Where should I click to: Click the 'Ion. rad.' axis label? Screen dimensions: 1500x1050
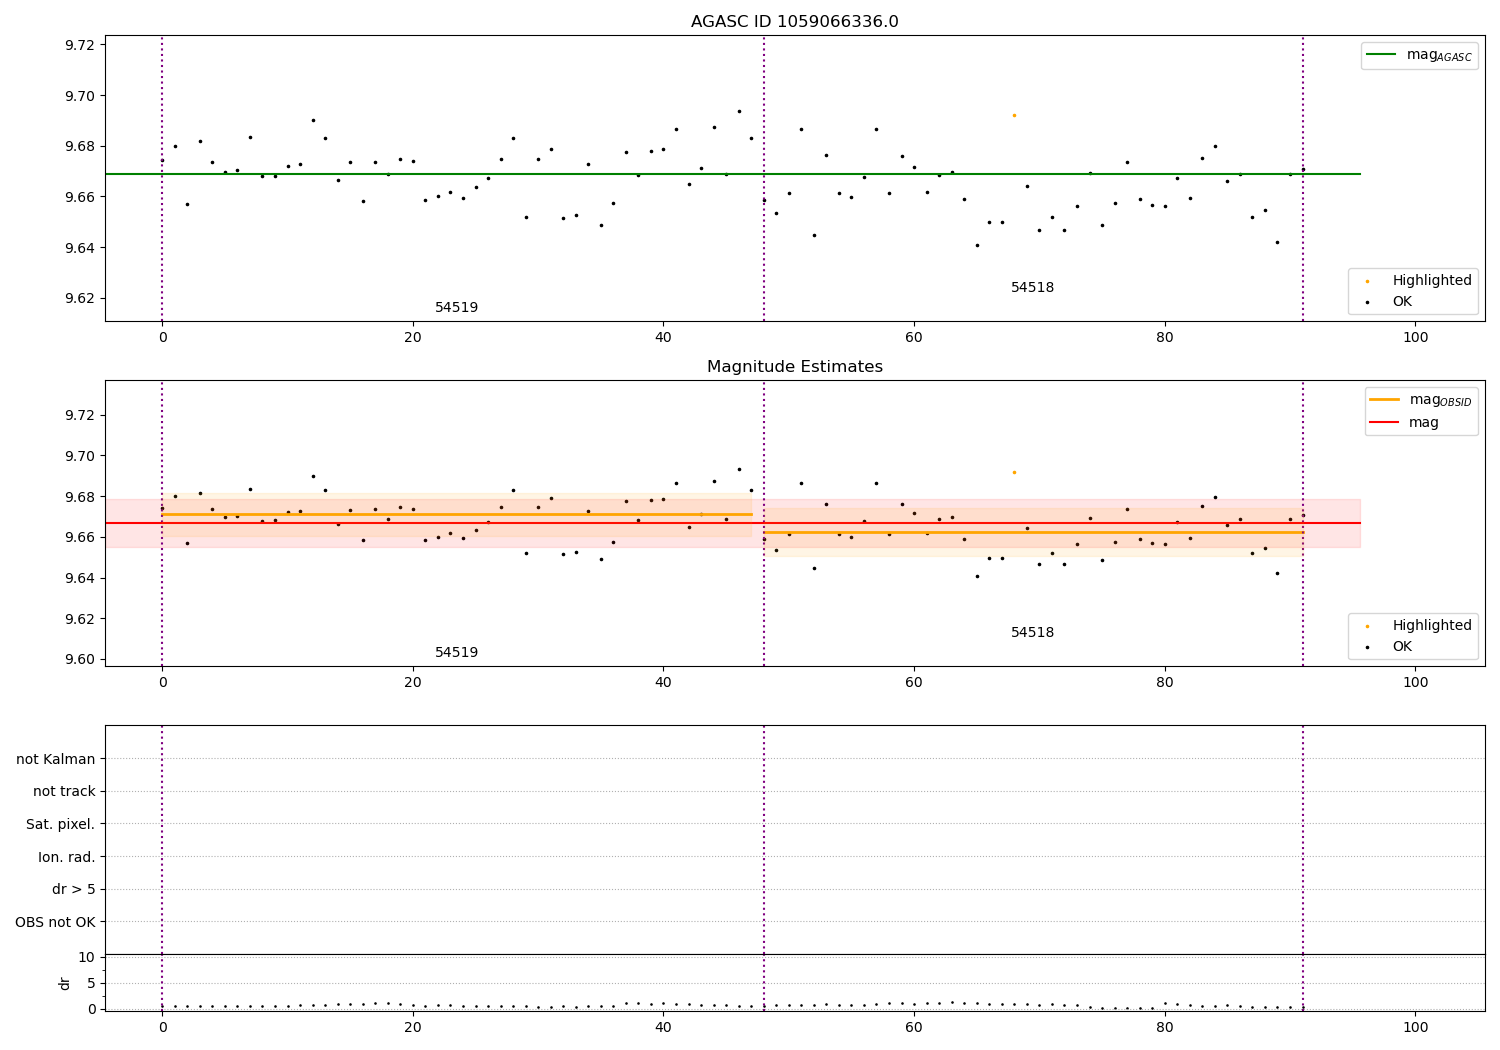click(x=67, y=857)
